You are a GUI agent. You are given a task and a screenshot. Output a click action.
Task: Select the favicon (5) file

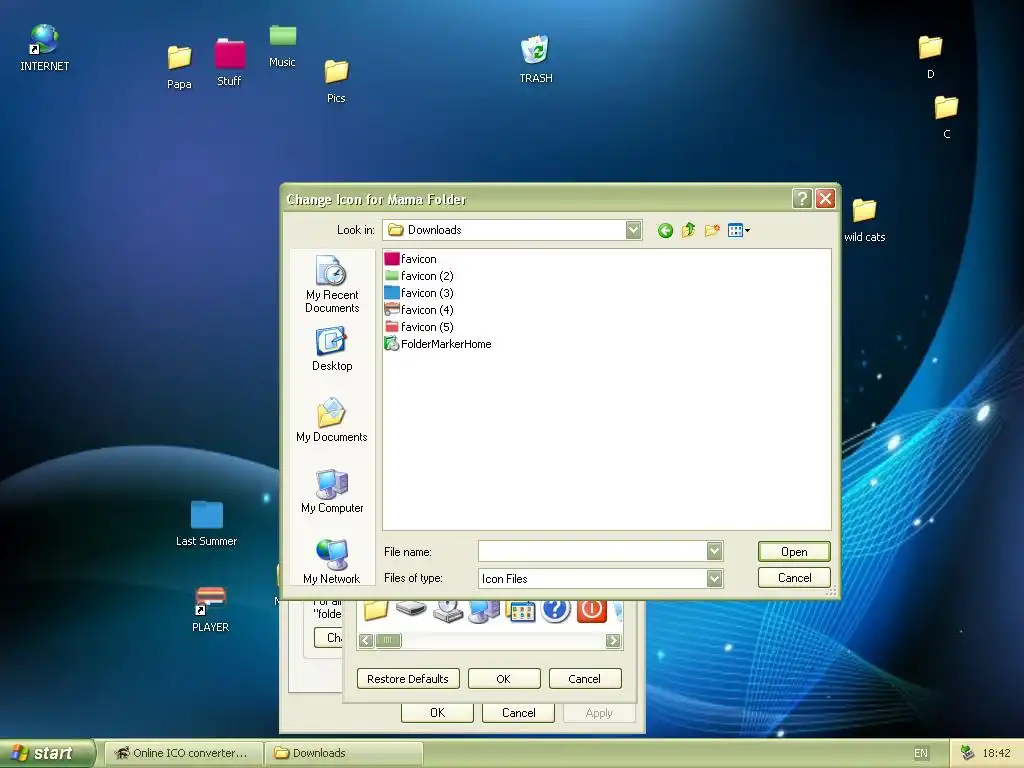coord(419,327)
